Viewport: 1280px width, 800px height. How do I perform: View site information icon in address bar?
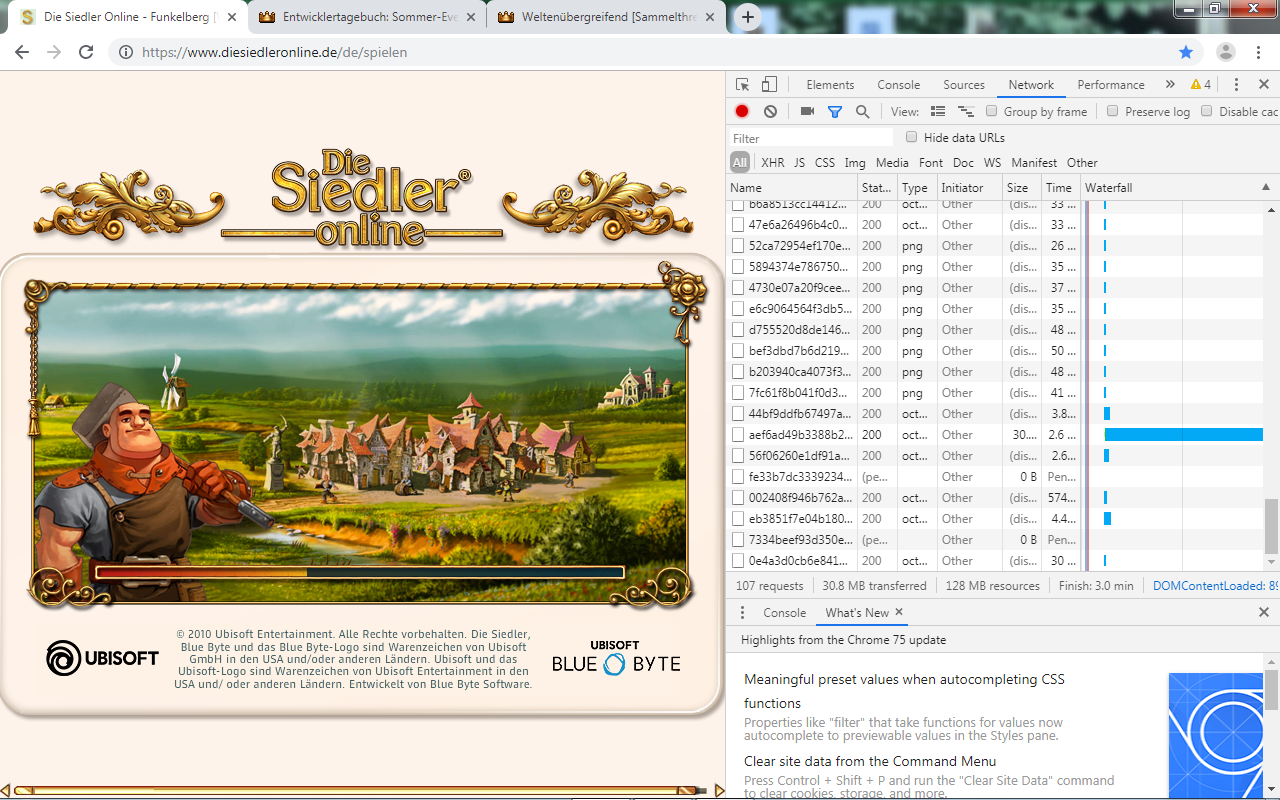(126, 52)
